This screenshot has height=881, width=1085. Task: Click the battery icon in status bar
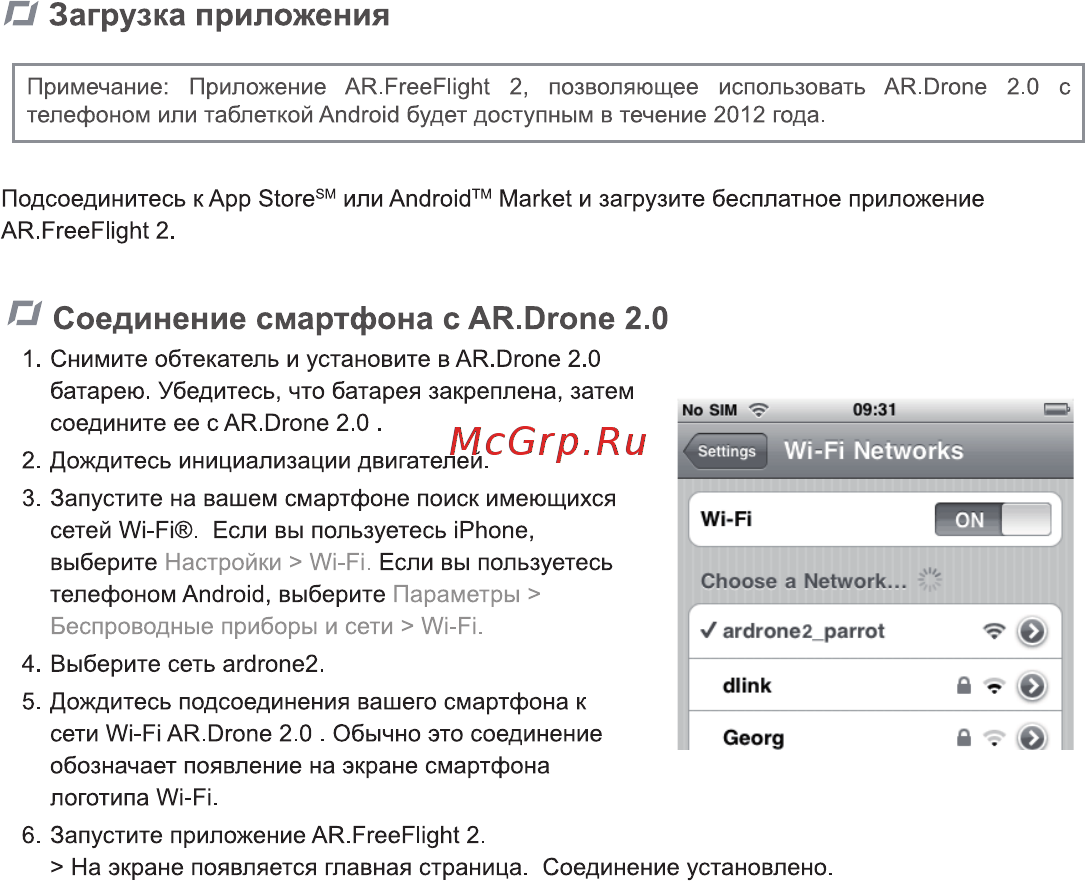pos(1057,410)
